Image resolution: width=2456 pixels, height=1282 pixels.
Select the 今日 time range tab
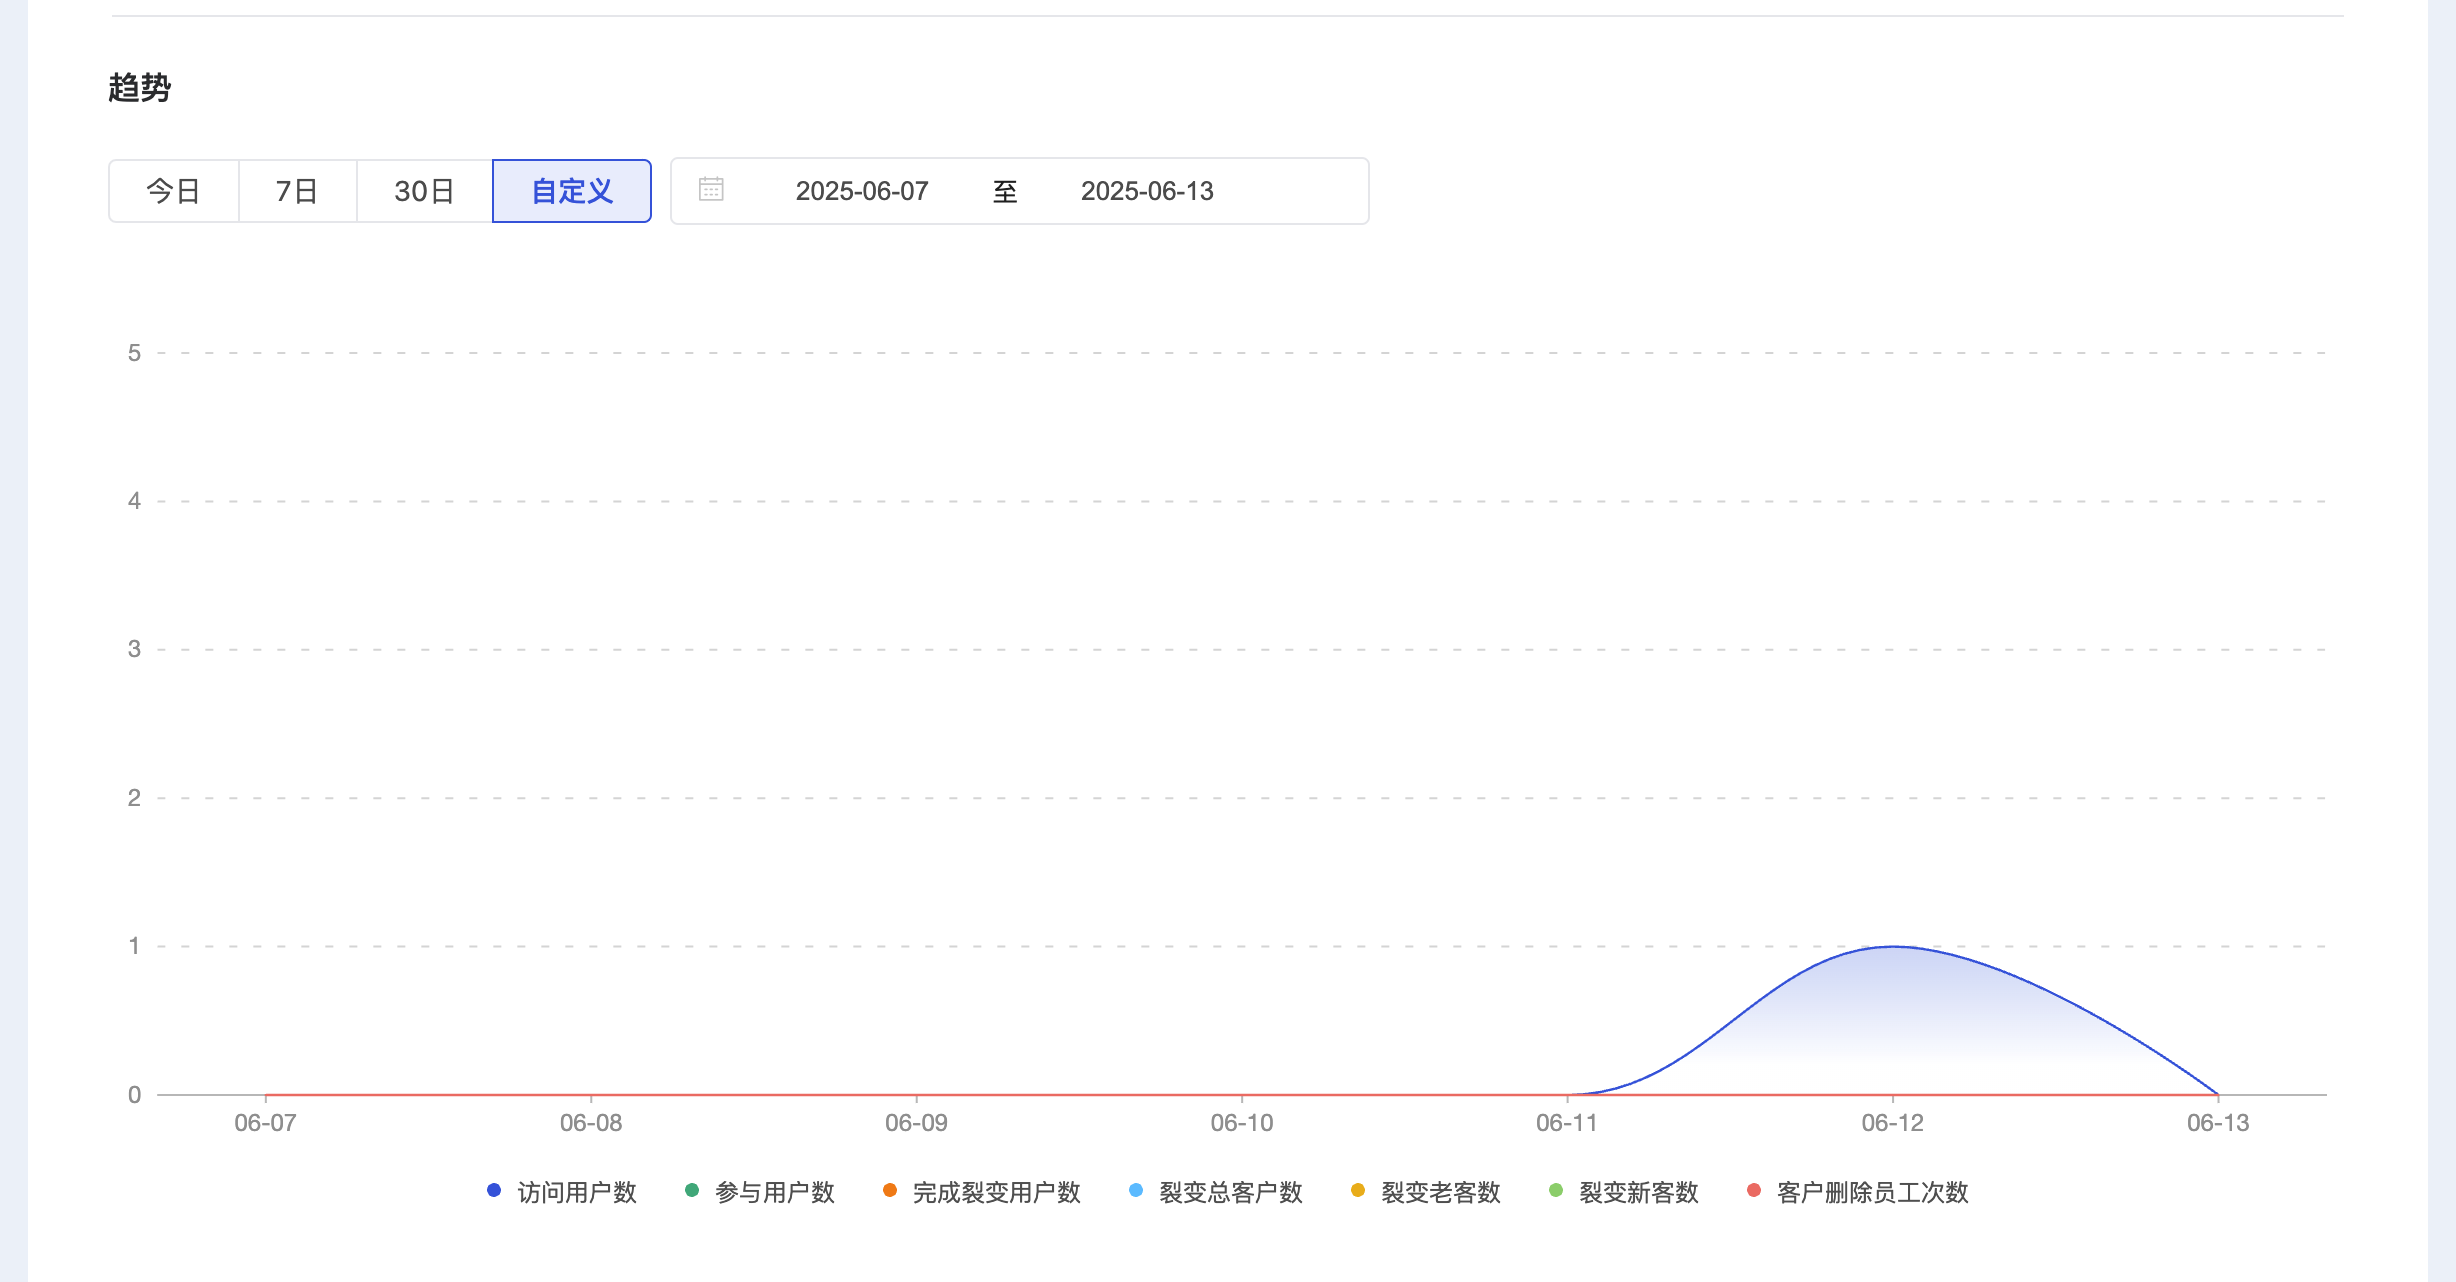pos(174,191)
